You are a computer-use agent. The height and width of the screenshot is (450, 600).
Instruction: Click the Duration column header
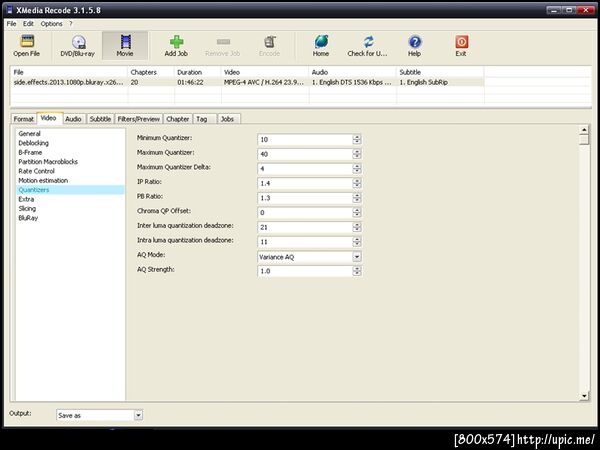click(198, 72)
